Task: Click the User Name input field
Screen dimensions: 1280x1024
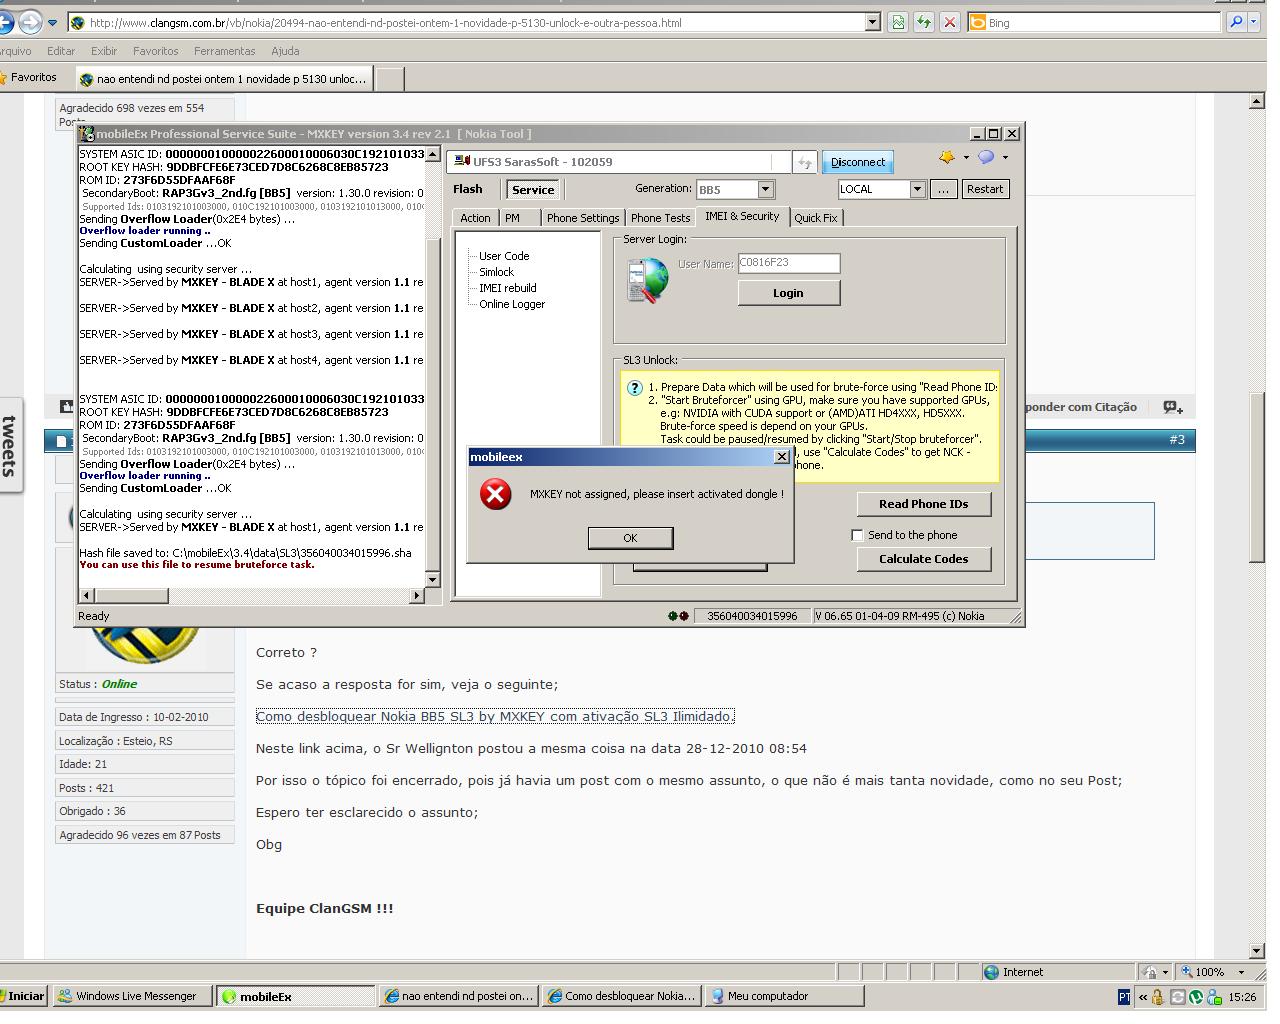Action: tap(788, 263)
